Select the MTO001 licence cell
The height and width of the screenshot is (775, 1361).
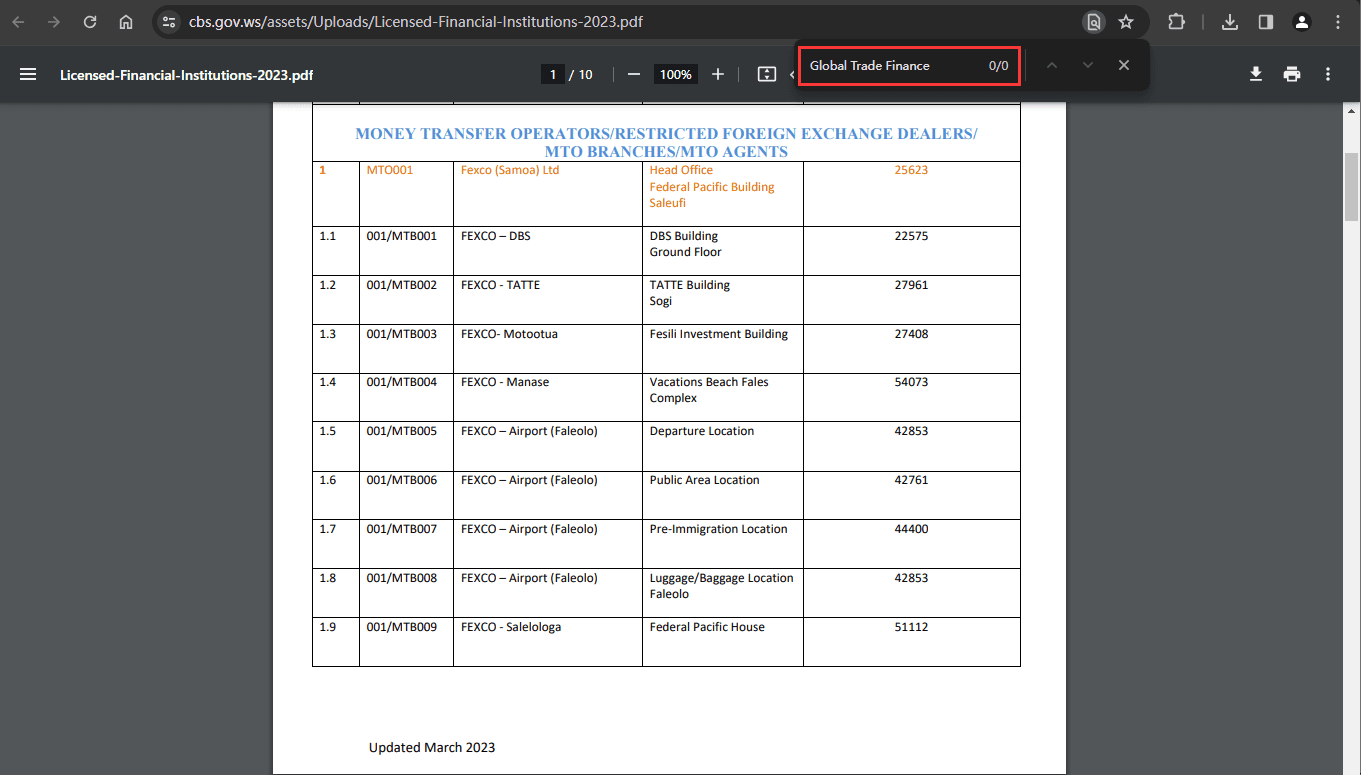[x=406, y=194]
